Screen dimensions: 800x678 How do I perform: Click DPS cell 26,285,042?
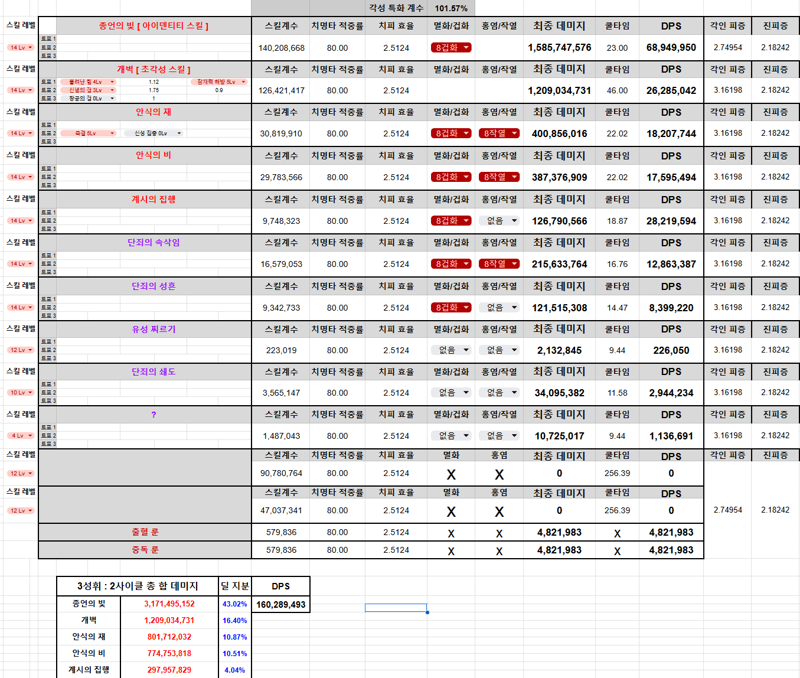pyautogui.click(x=671, y=90)
